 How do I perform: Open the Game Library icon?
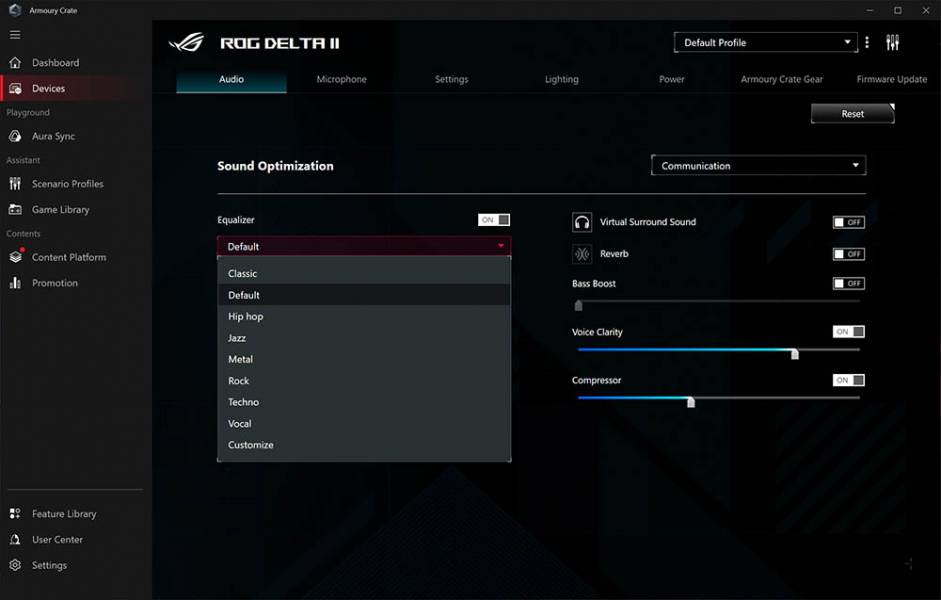tap(16, 209)
